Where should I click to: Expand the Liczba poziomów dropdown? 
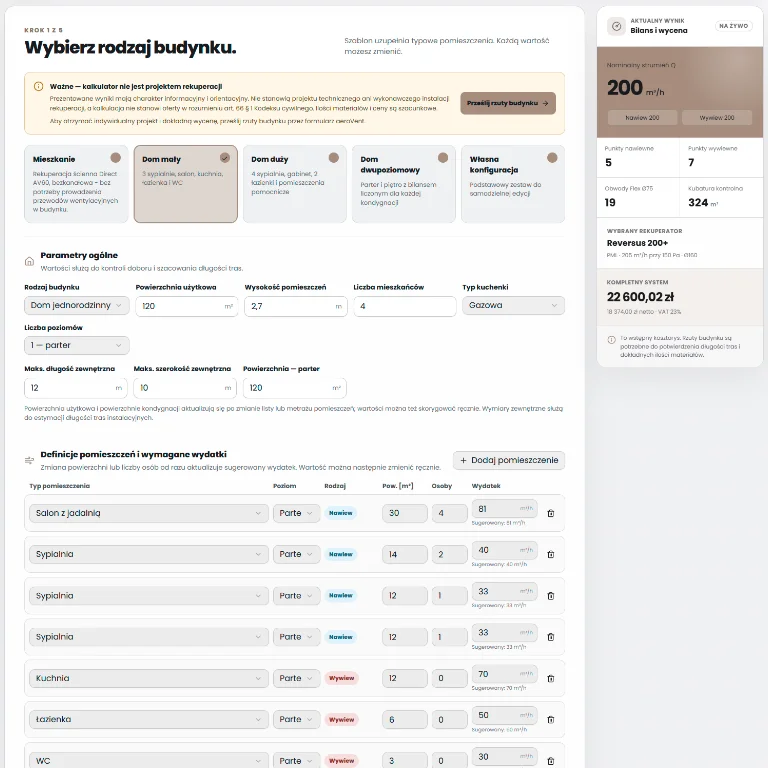(x=77, y=345)
